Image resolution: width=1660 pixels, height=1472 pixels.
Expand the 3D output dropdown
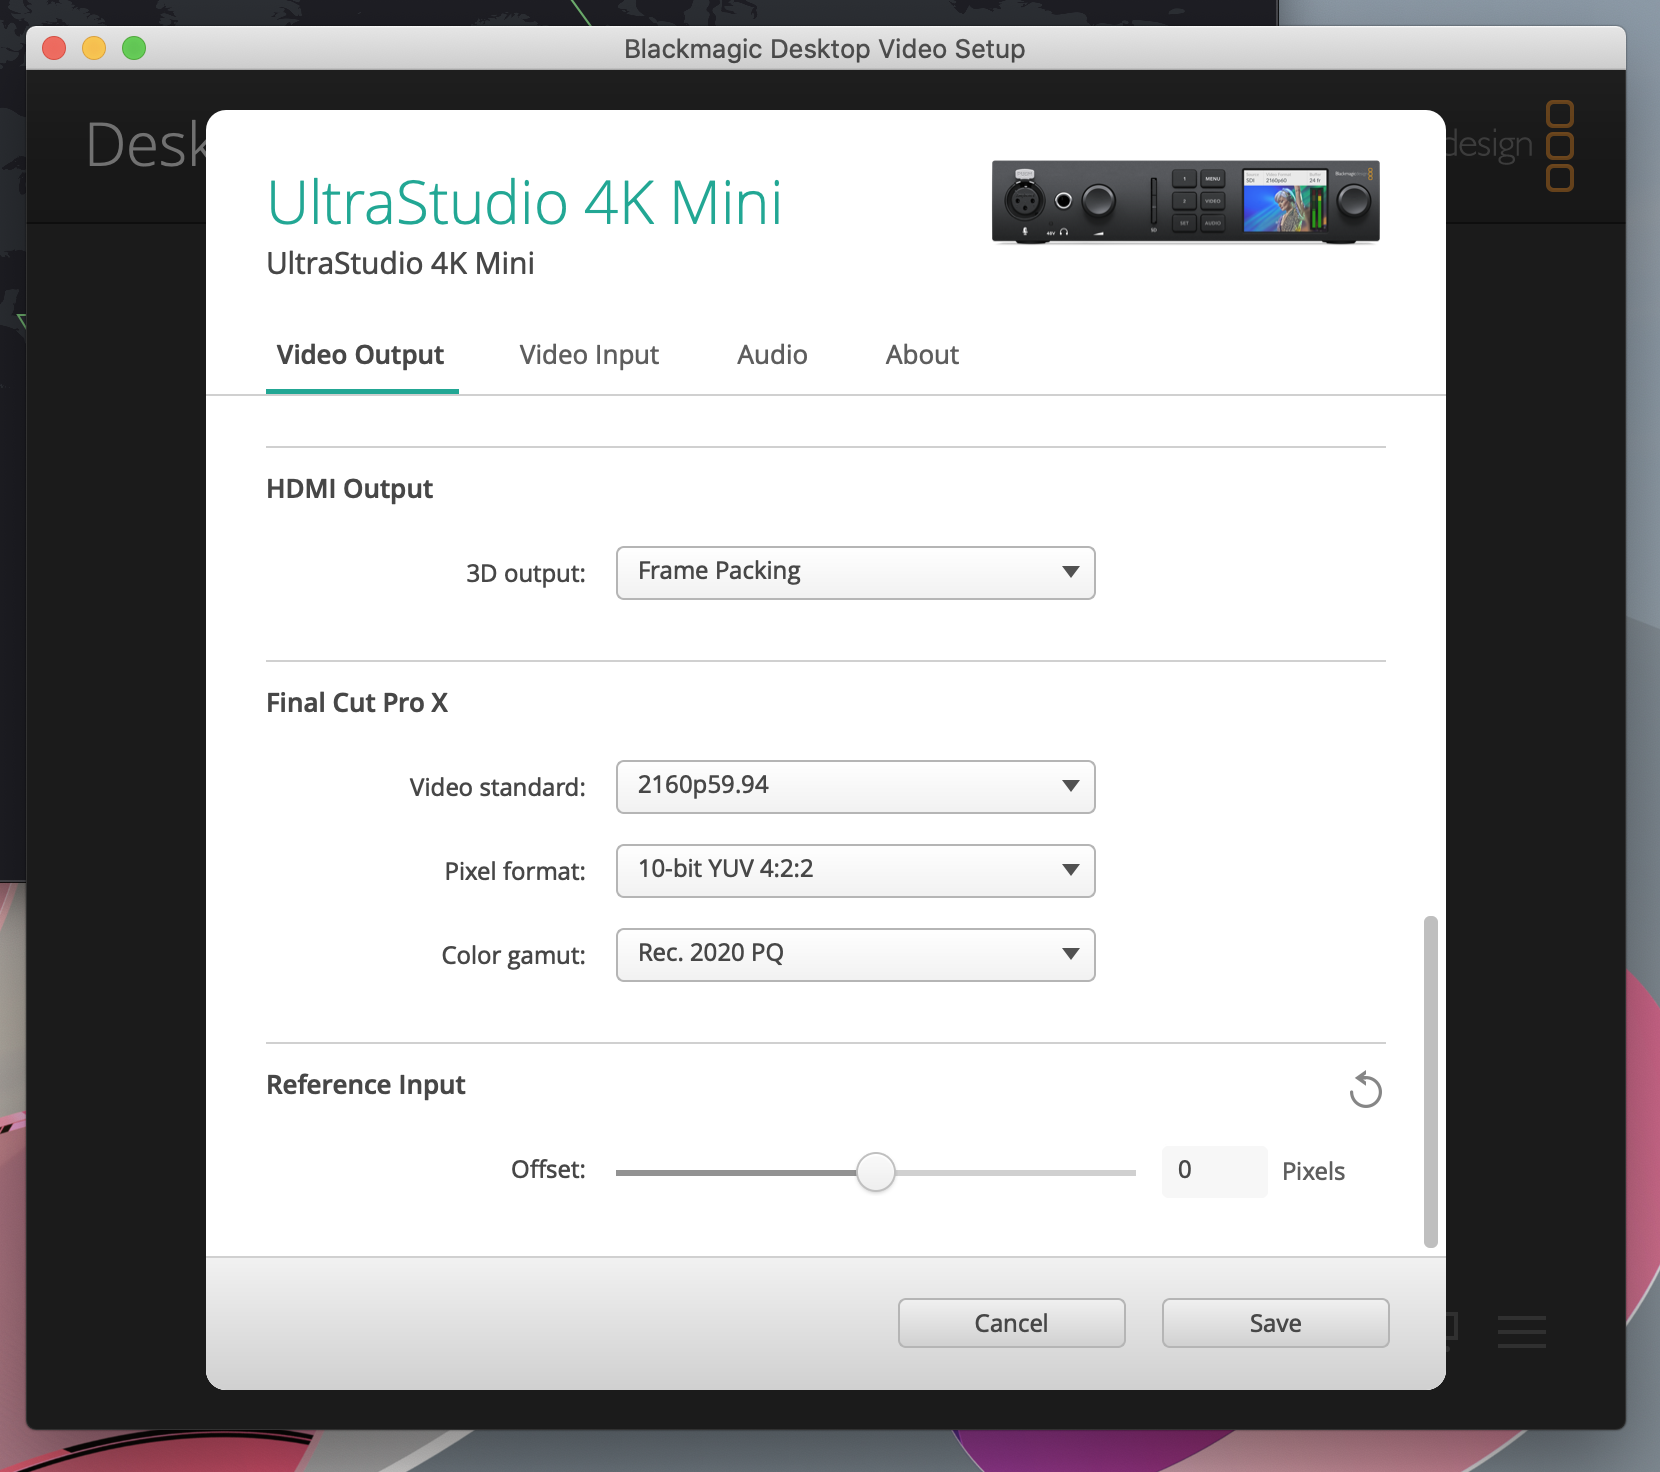(855, 573)
